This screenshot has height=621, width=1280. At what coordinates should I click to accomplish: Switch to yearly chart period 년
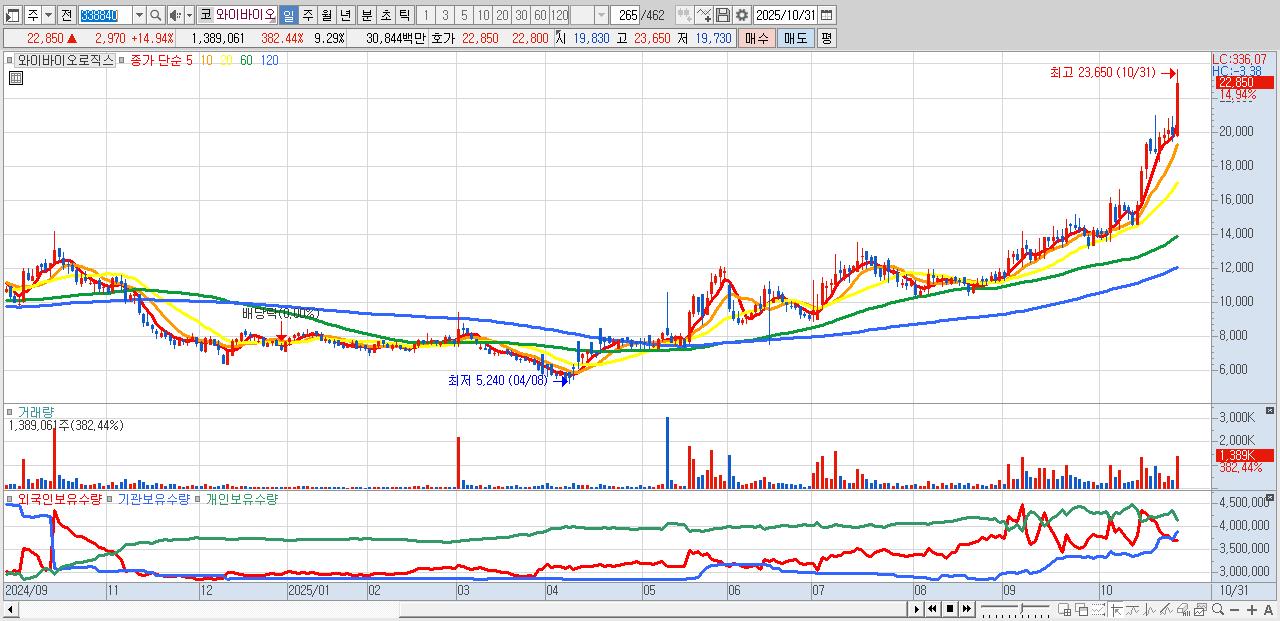click(x=345, y=15)
